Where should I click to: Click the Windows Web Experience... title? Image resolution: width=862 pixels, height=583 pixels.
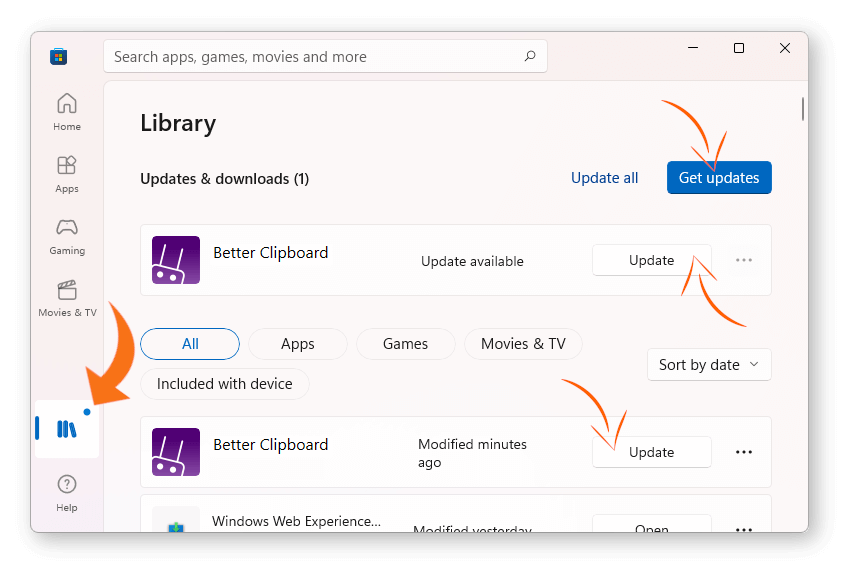[296, 521]
